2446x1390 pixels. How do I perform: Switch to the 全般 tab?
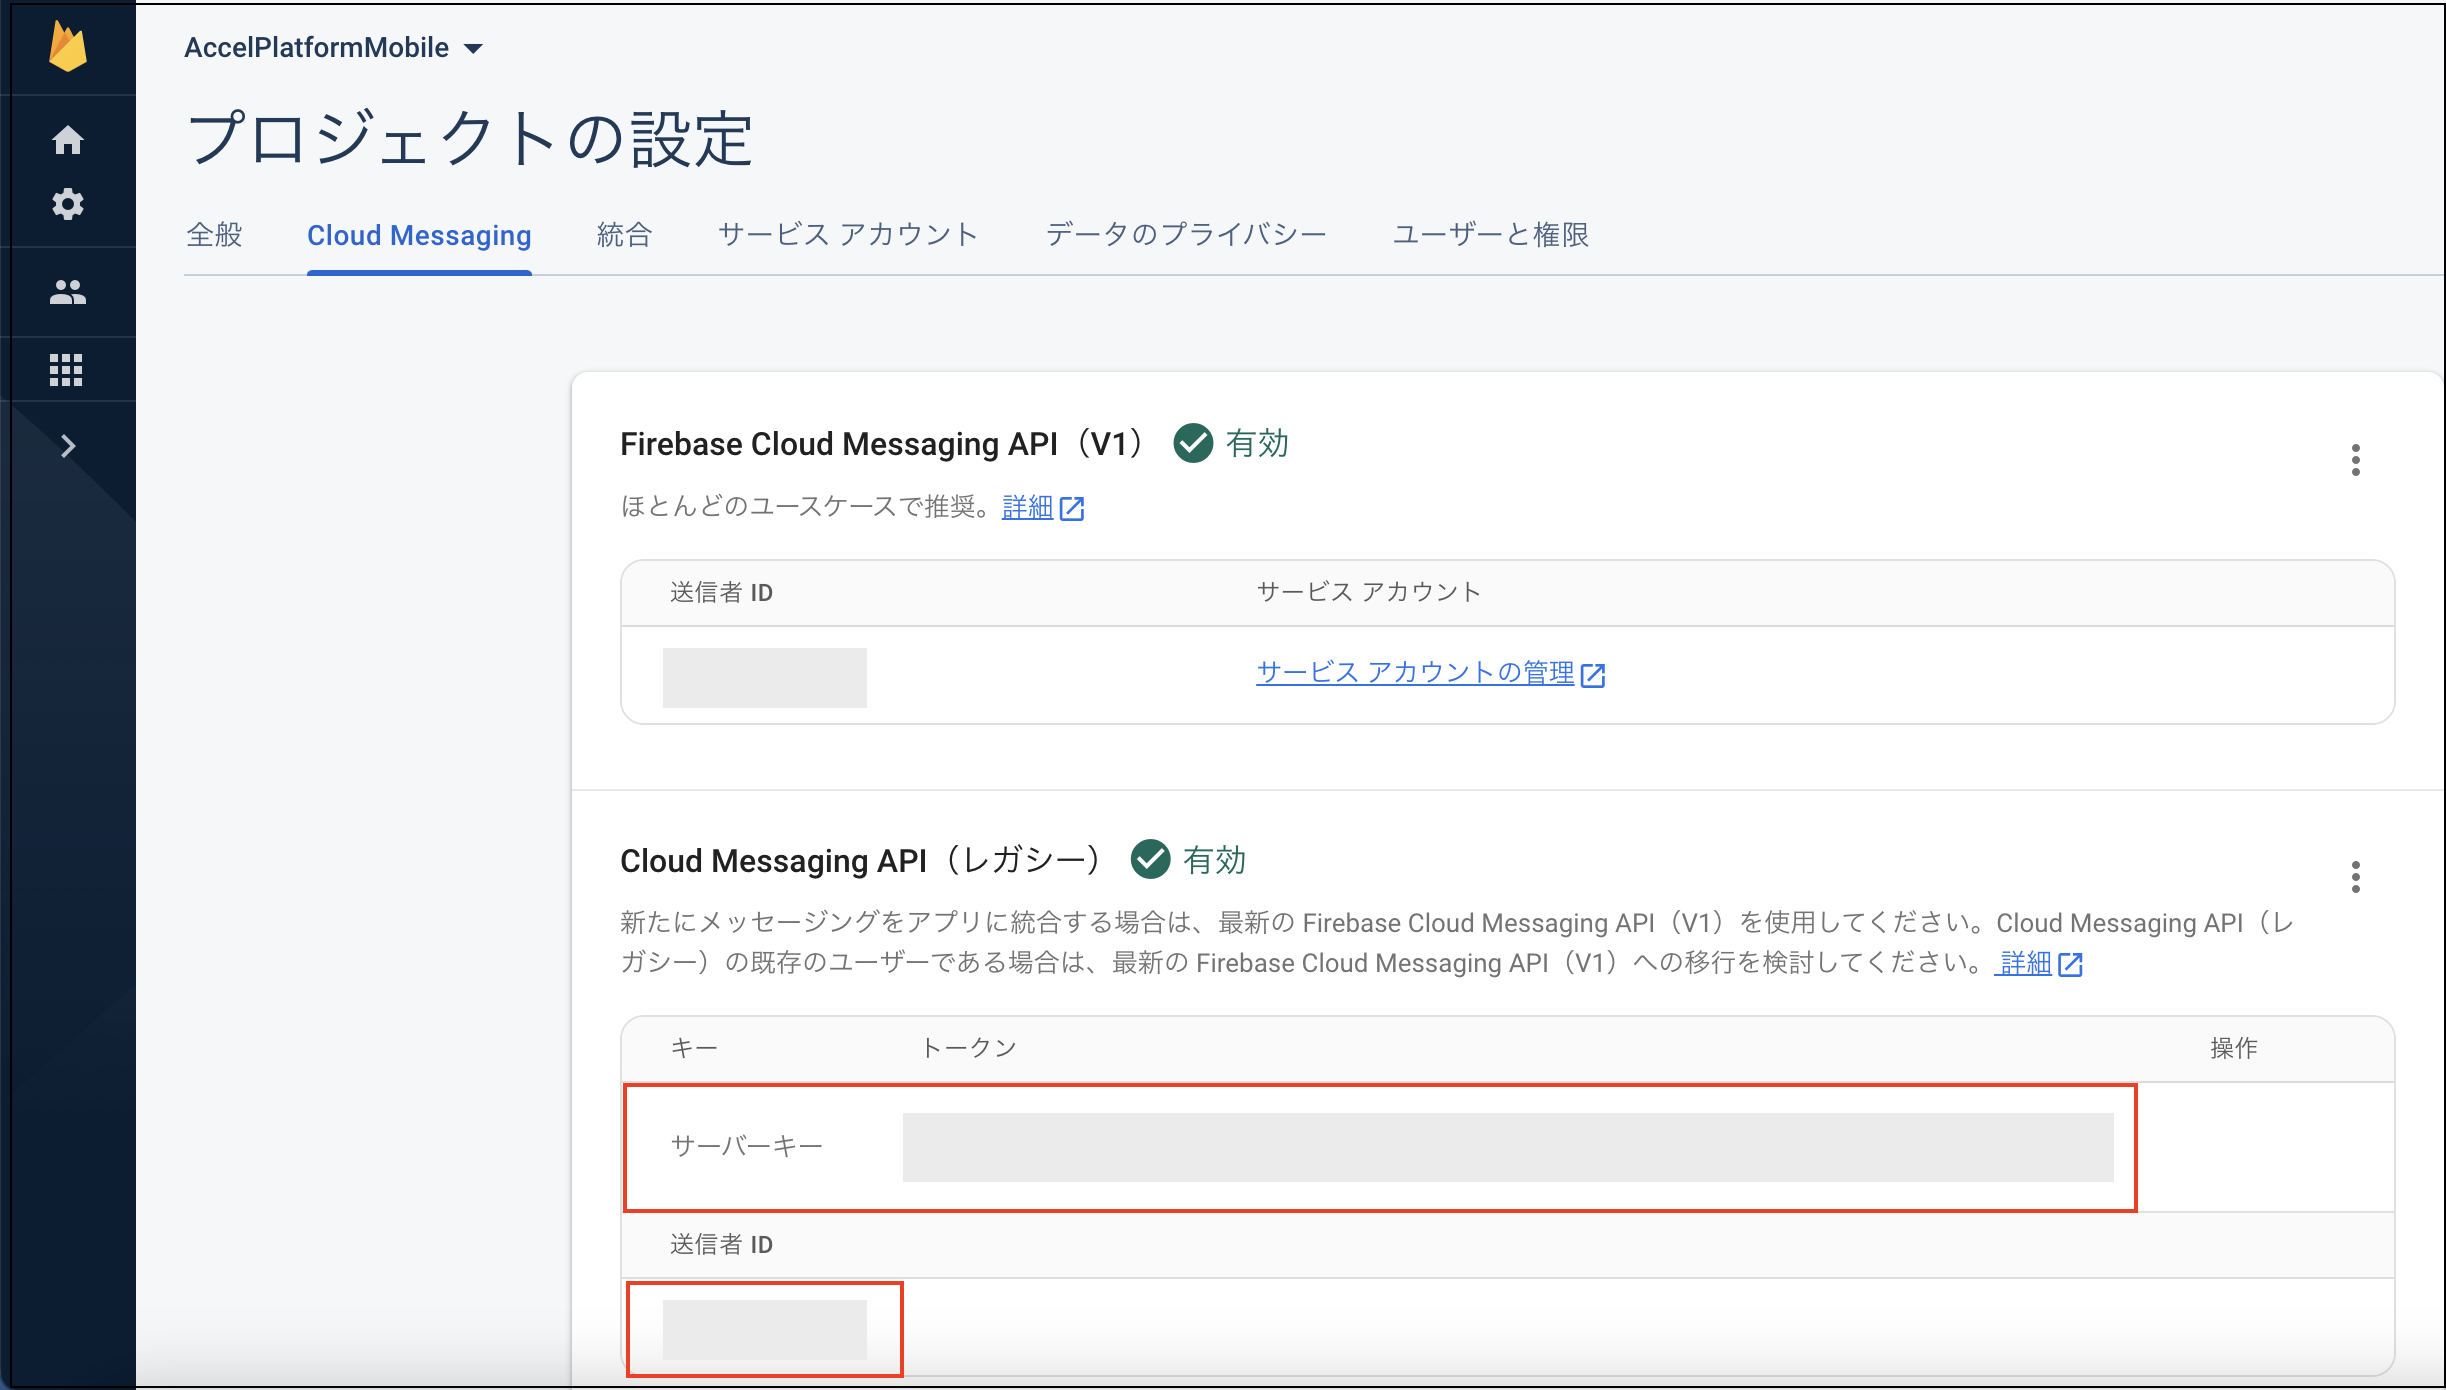coord(215,235)
